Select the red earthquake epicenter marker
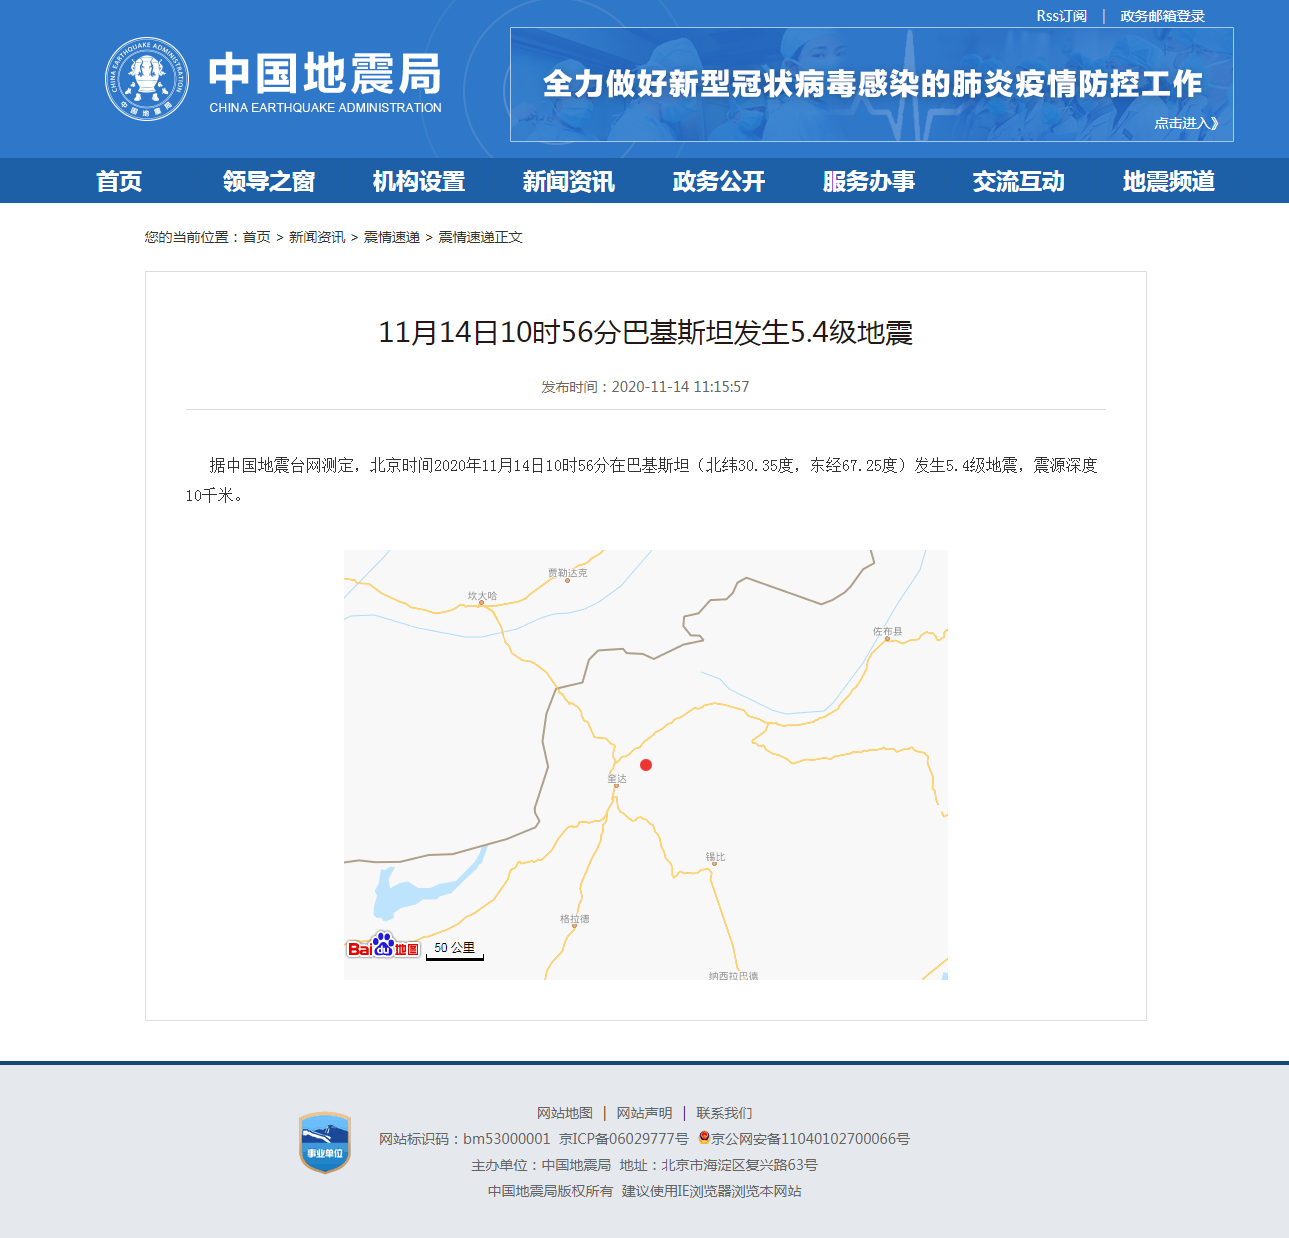Viewport: 1289px width, 1238px height. pyautogui.click(x=646, y=765)
